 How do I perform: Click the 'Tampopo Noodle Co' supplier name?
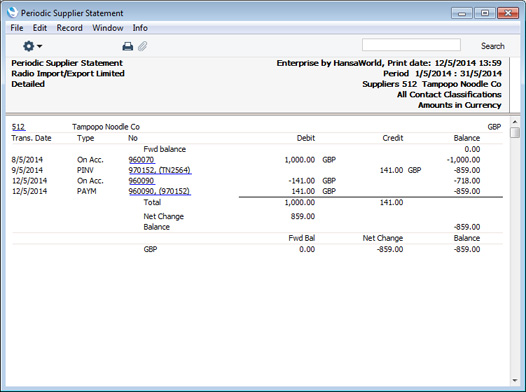tap(106, 127)
